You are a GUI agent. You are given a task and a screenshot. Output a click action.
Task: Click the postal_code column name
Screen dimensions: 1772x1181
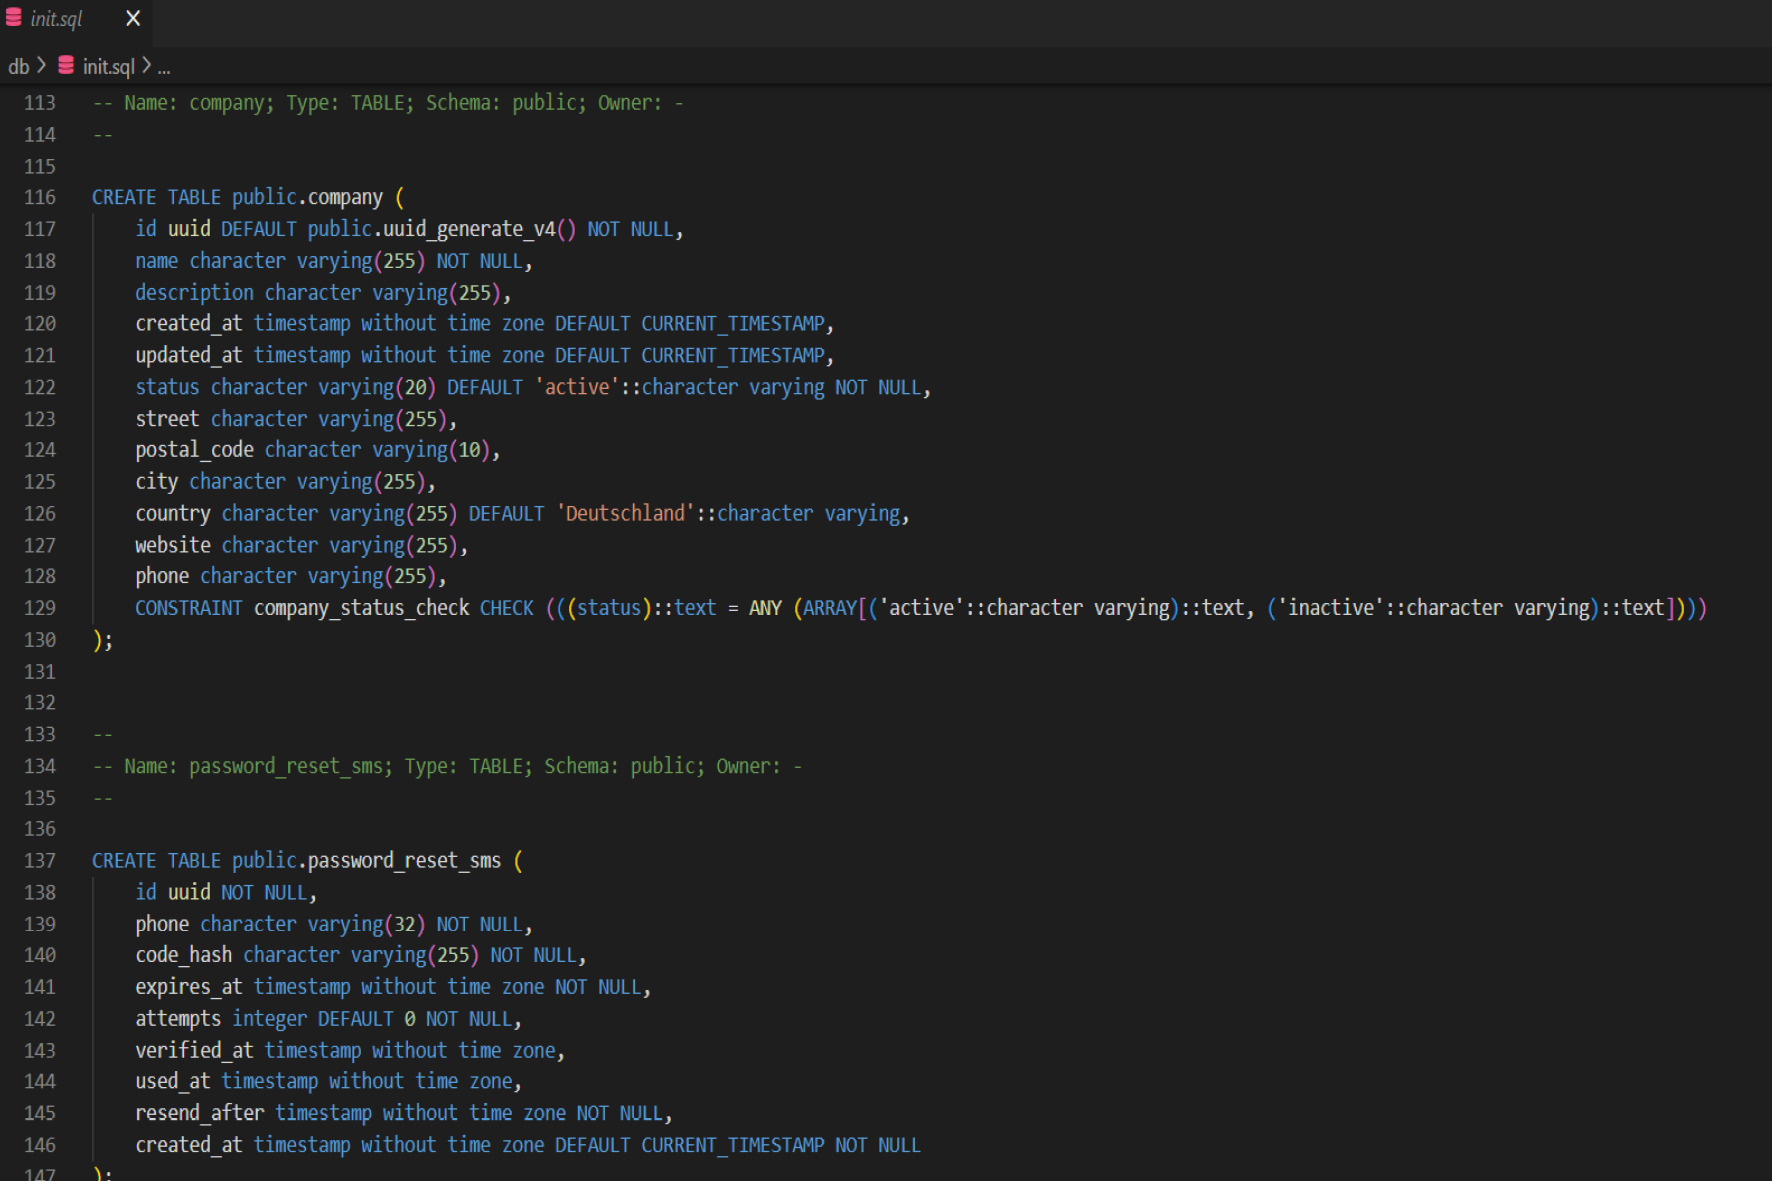click(x=194, y=450)
